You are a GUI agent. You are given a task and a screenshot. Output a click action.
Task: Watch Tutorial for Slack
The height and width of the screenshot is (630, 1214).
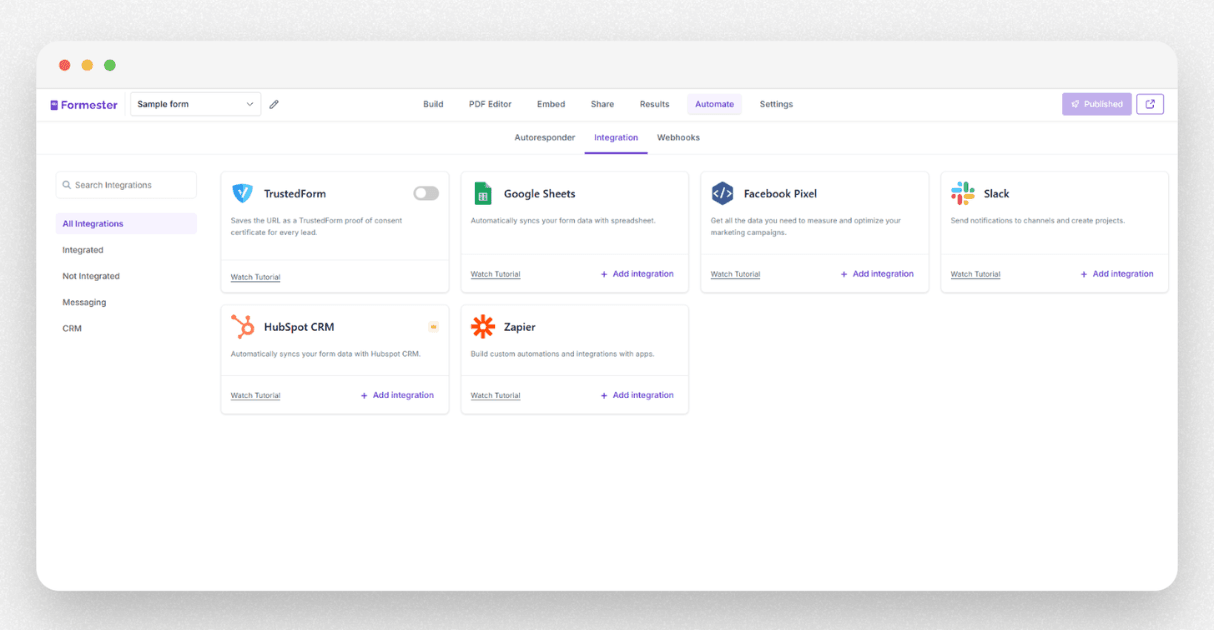point(975,274)
